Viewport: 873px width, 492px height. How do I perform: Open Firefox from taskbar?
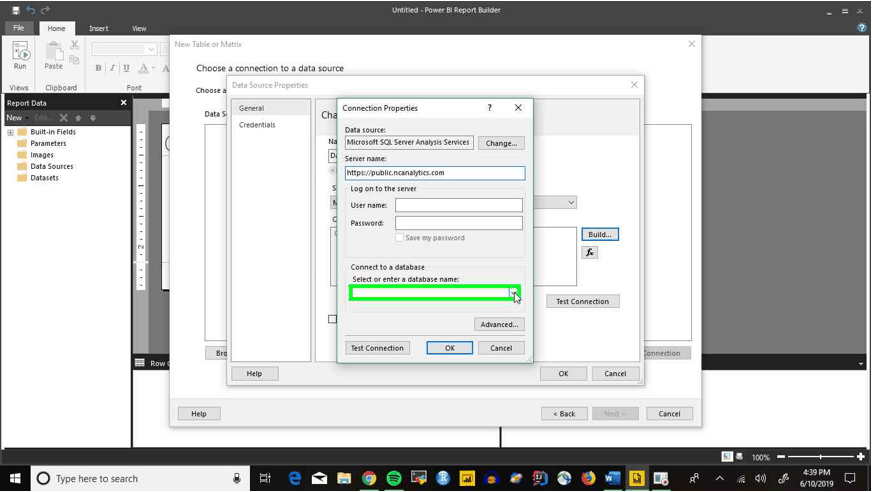tap(588, 479)
